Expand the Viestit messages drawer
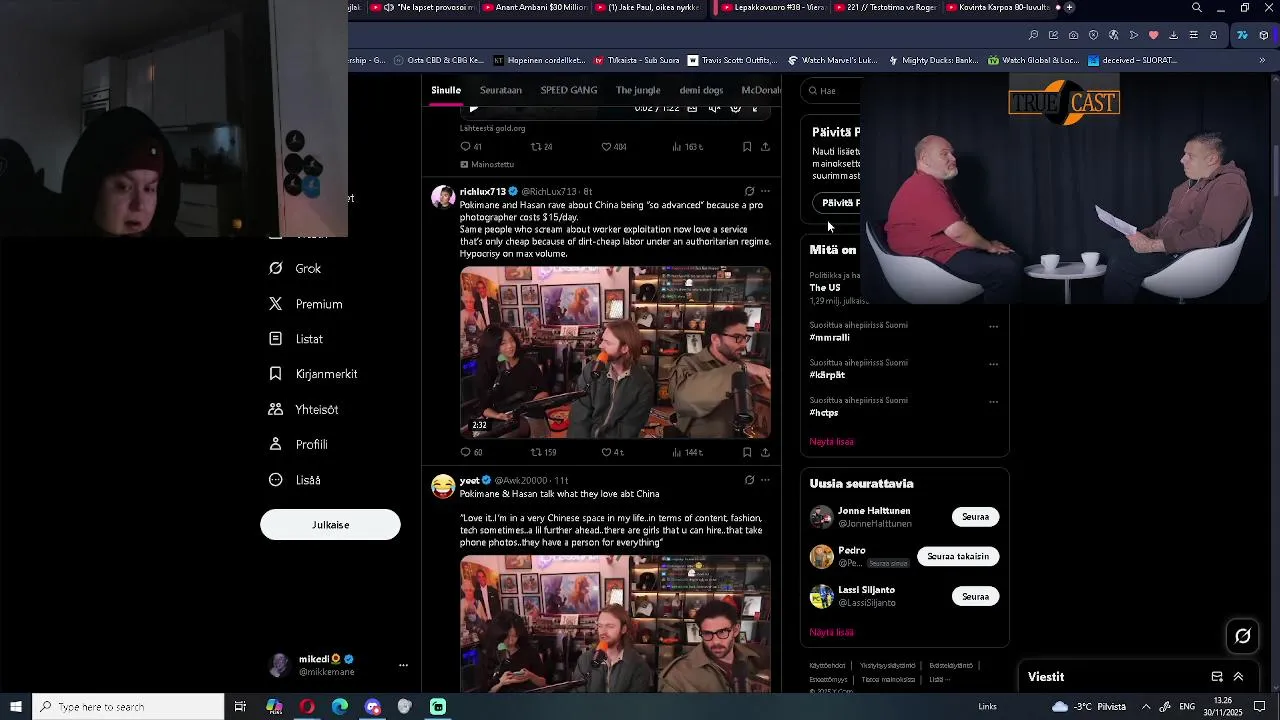 [1238, 677]
